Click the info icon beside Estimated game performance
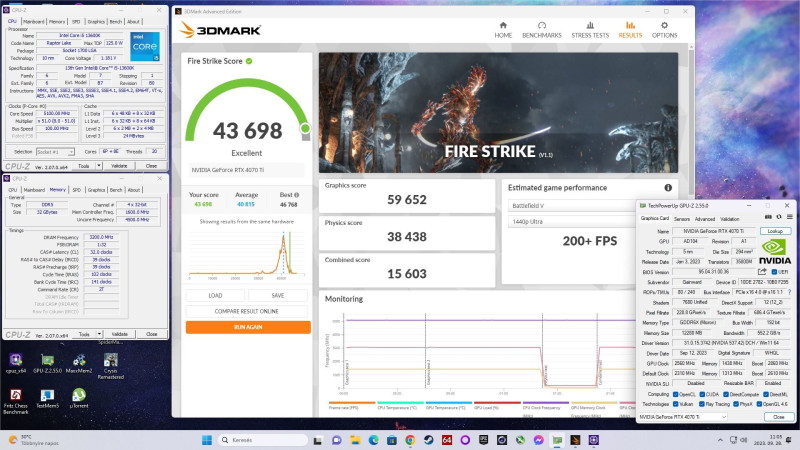 point(668,188)
